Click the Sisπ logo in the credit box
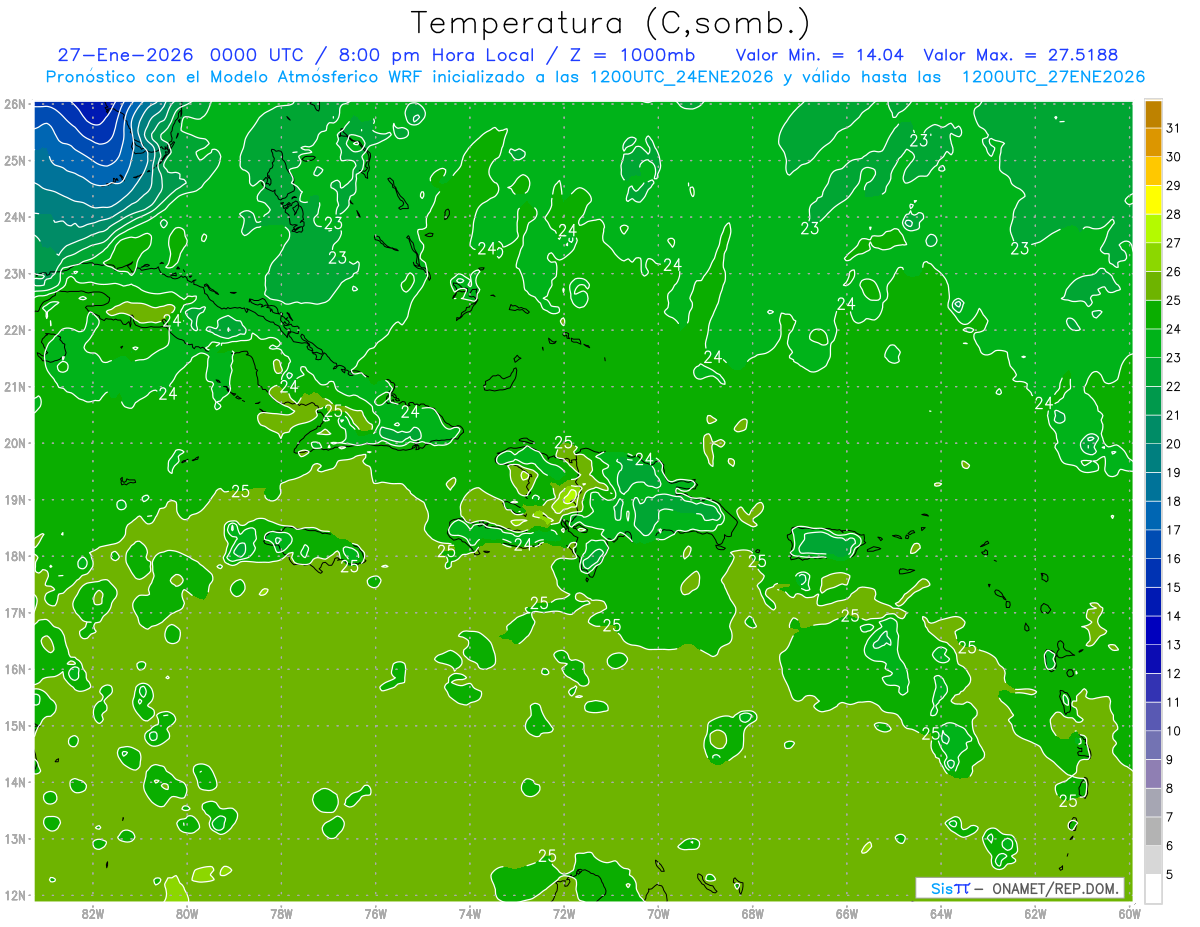 pyautogui.click(x=950, y=888)
